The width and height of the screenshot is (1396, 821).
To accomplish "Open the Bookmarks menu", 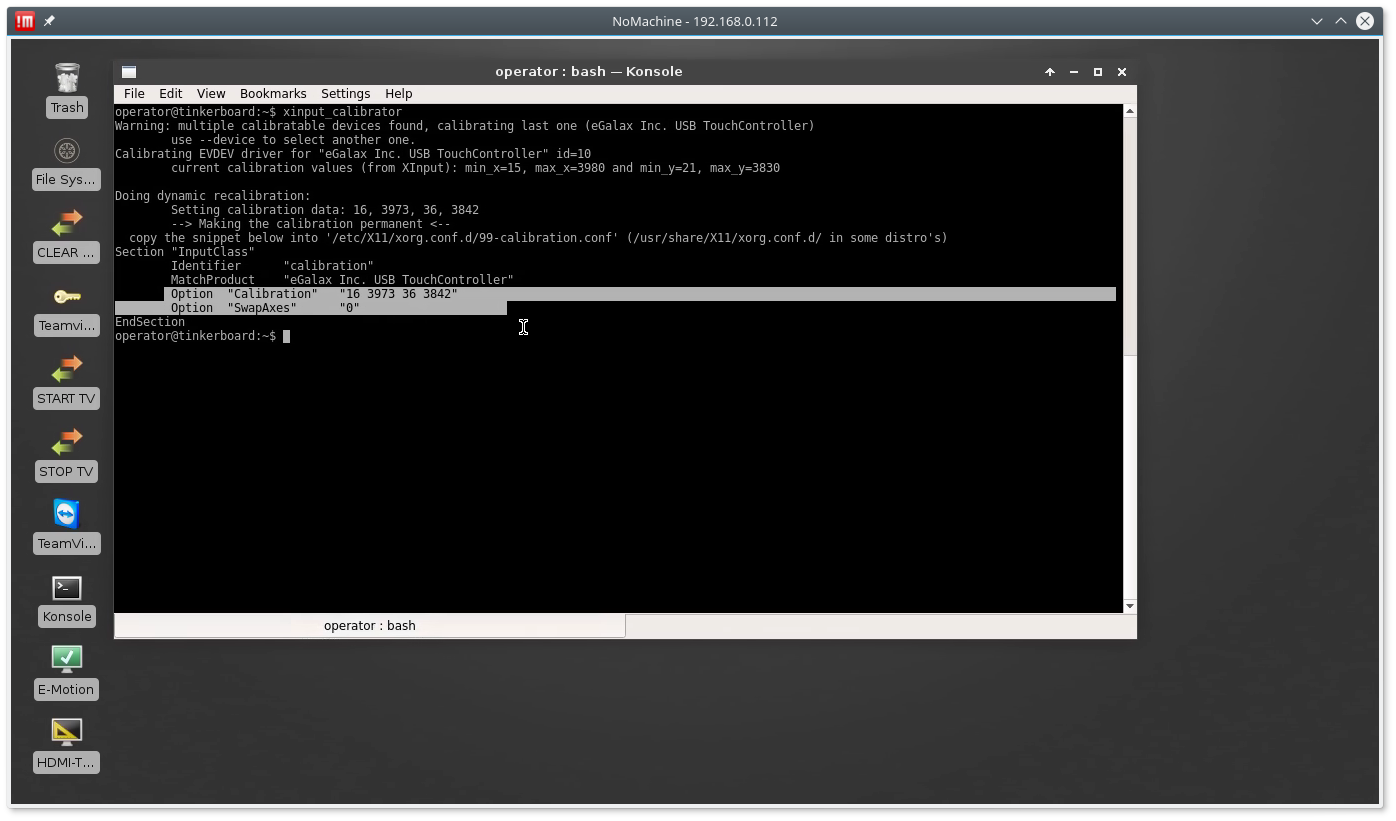I will (x=273, y=93).
